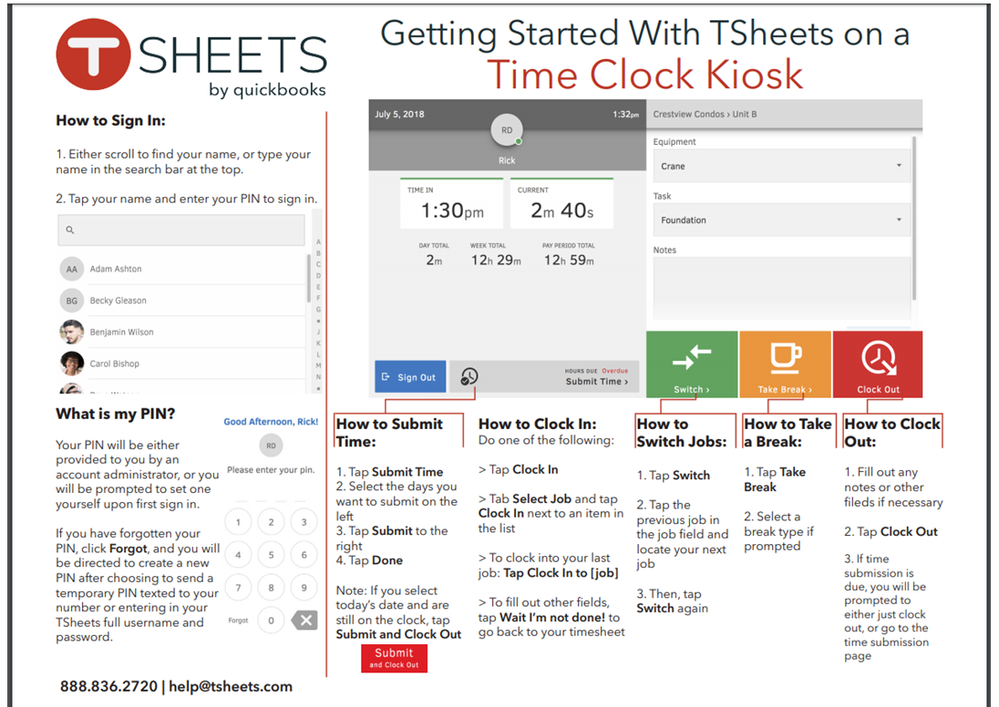Click the July 5, 2018 date
The image size is (999, 707).
click(x=399, y=114)
